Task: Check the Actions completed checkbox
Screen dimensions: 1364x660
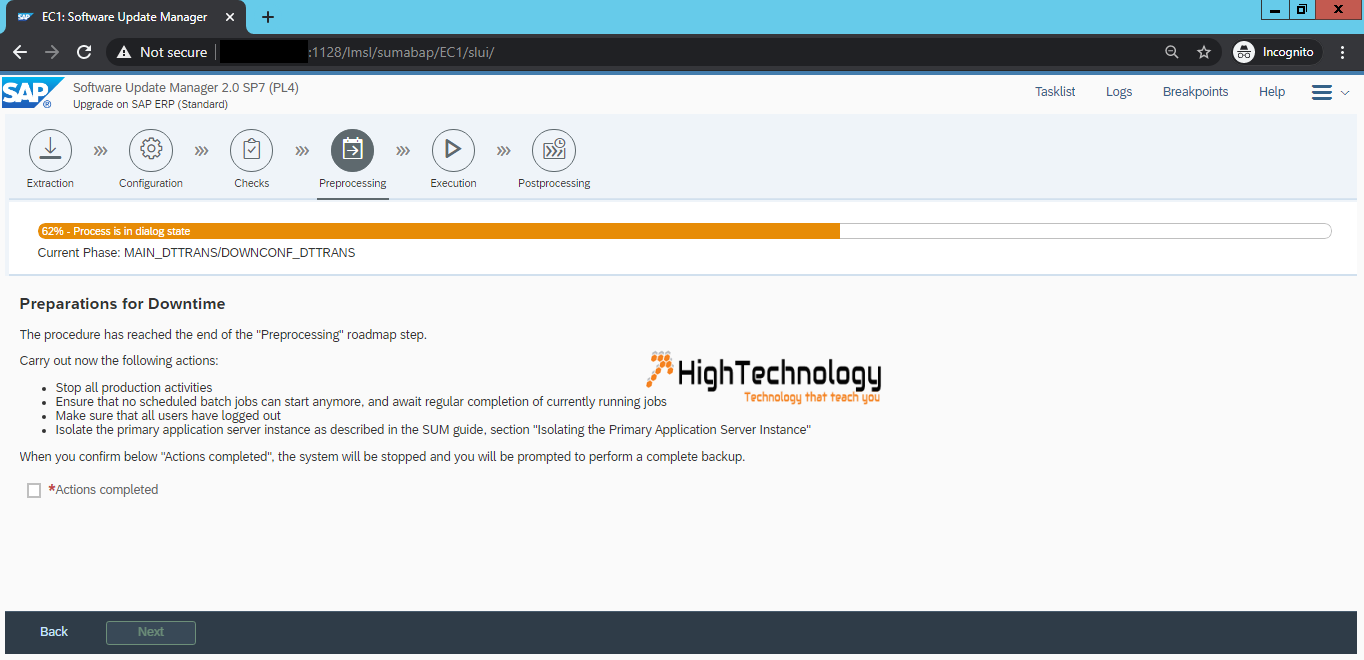Action: point(34,490)
